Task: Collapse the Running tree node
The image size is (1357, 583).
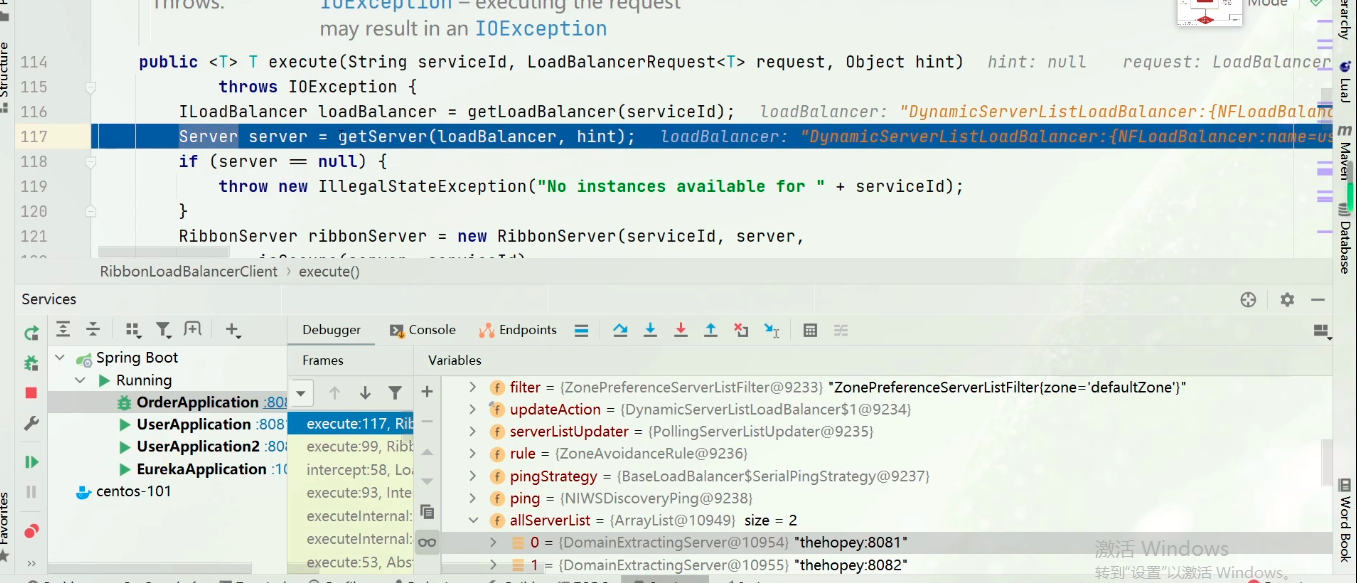Action: click(x=81, y=381)
